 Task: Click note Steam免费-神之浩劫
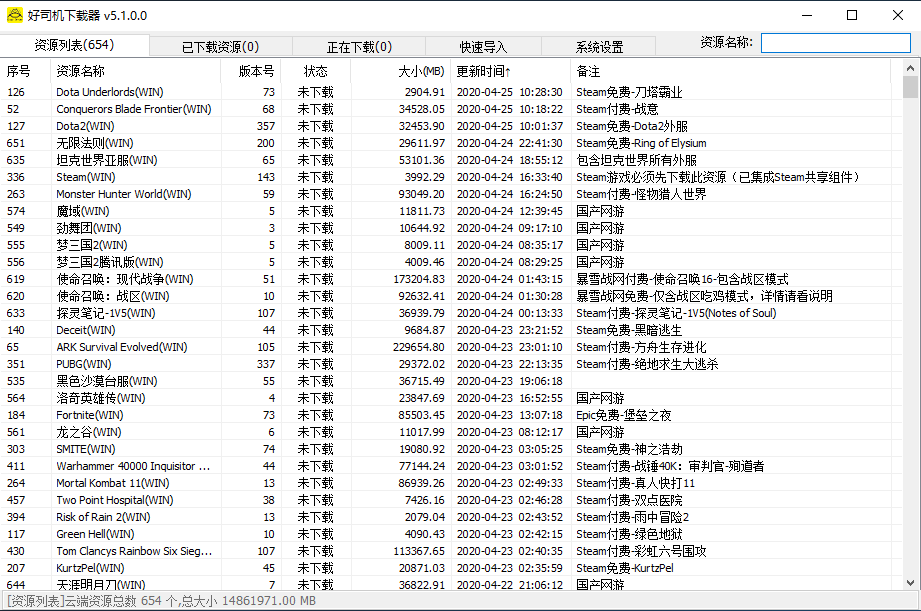pyautogui.click(x=629, y=449)
